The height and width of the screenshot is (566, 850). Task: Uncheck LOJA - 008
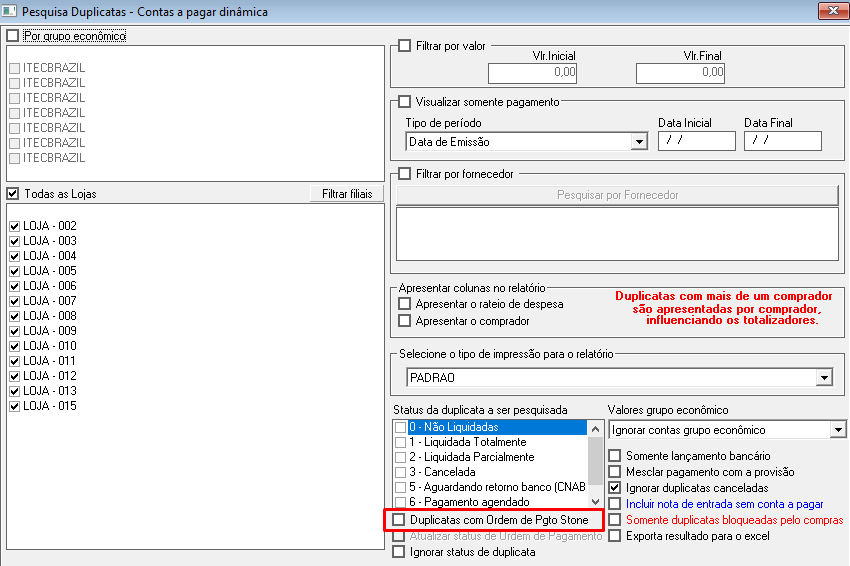click(x=15, y=316)
